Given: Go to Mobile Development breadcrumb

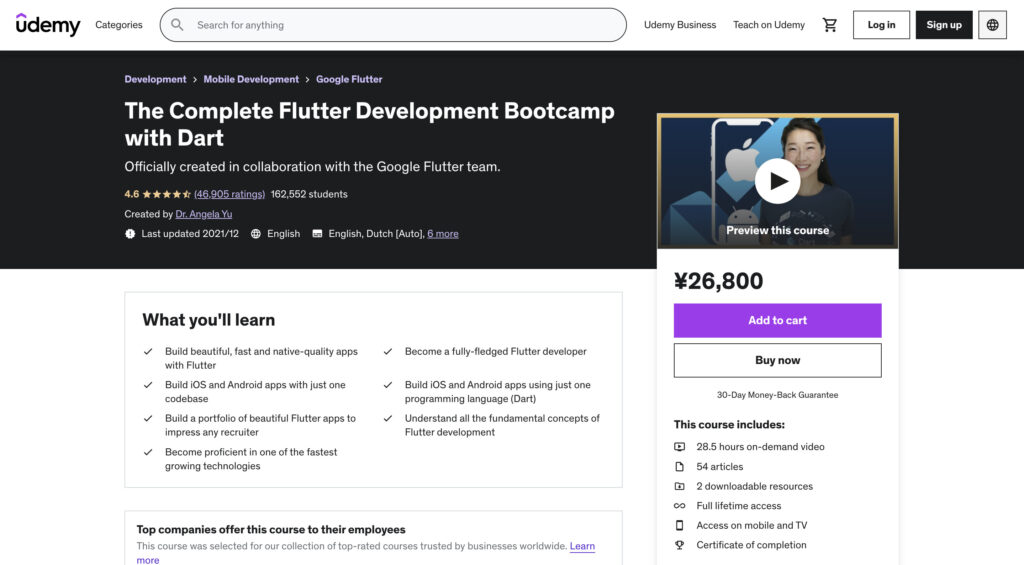Looking at the screenshot, I should pyautogui.click(x=251, y=79).
